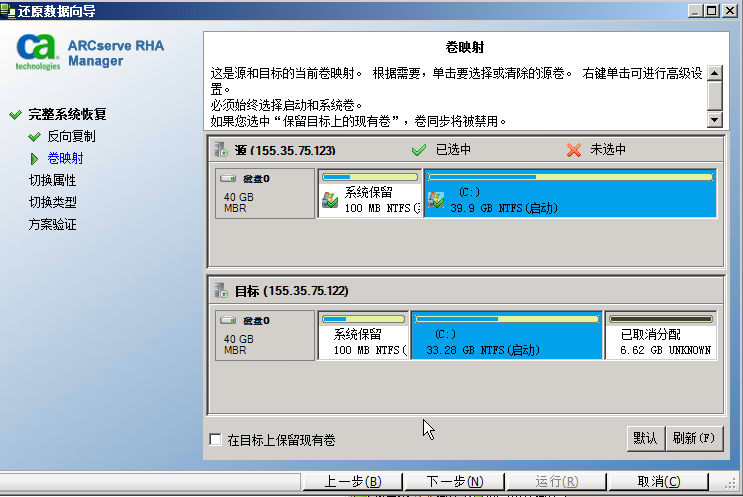Click 下一步(N) to continue
Screen dimensions: 743x497
click(x=455, y=482)
